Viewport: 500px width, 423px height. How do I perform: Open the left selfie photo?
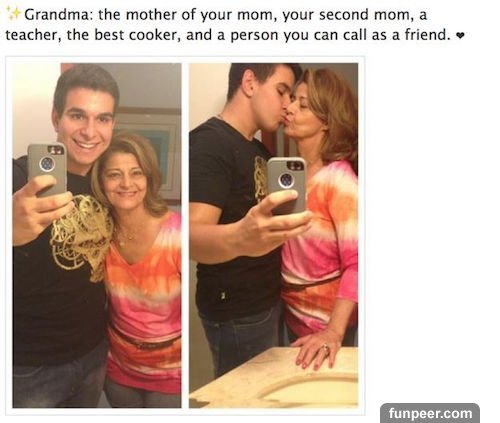(x=97, y=235)
